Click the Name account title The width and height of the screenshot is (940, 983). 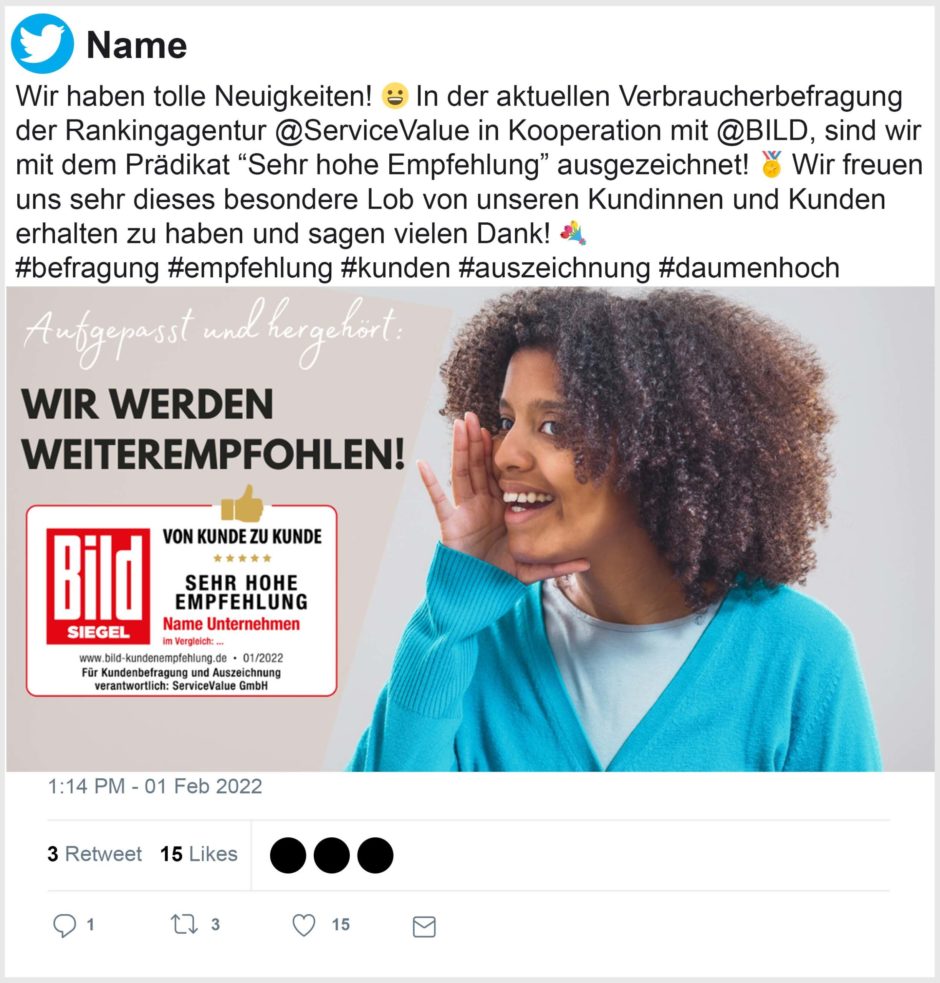tap(137, 45)
